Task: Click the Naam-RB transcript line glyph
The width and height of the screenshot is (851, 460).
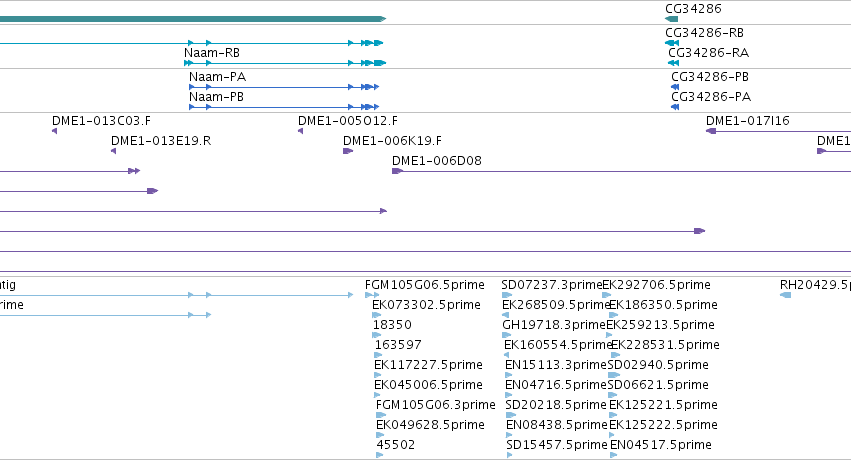Action: coord(285,63)
